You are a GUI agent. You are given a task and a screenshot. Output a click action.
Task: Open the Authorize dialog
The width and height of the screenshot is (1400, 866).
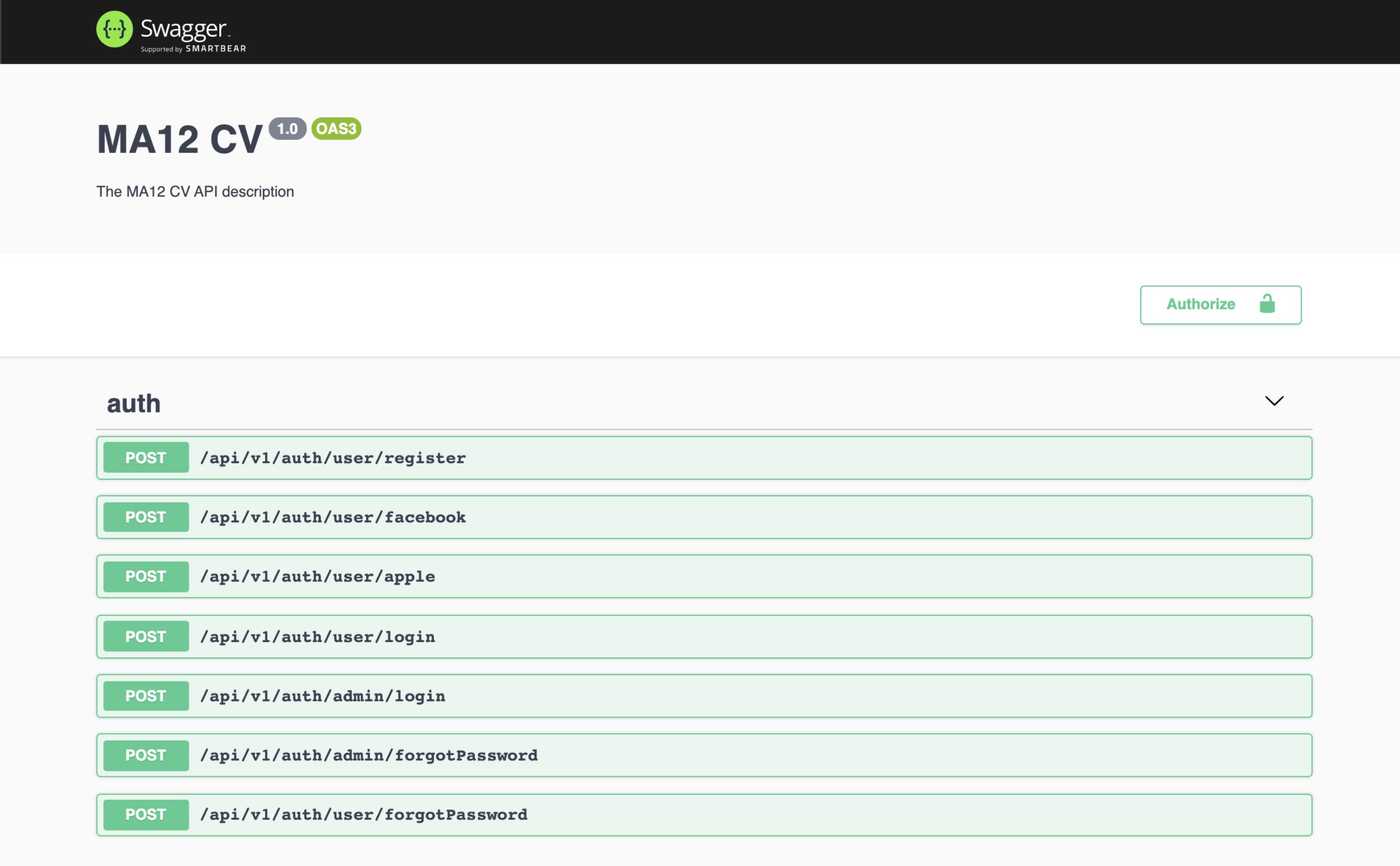[x=1200, y=304]
